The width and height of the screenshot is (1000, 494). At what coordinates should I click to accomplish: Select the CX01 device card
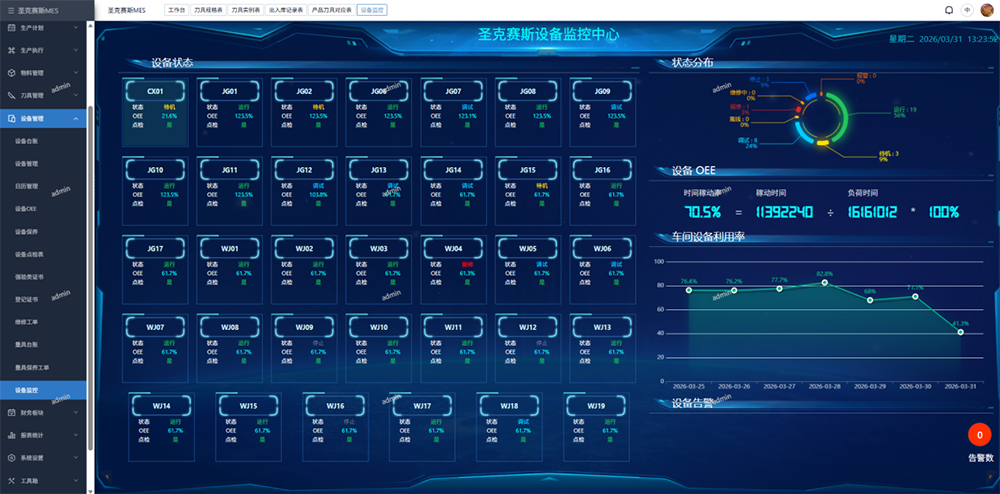pyautogui.click(x=155, y=111)
